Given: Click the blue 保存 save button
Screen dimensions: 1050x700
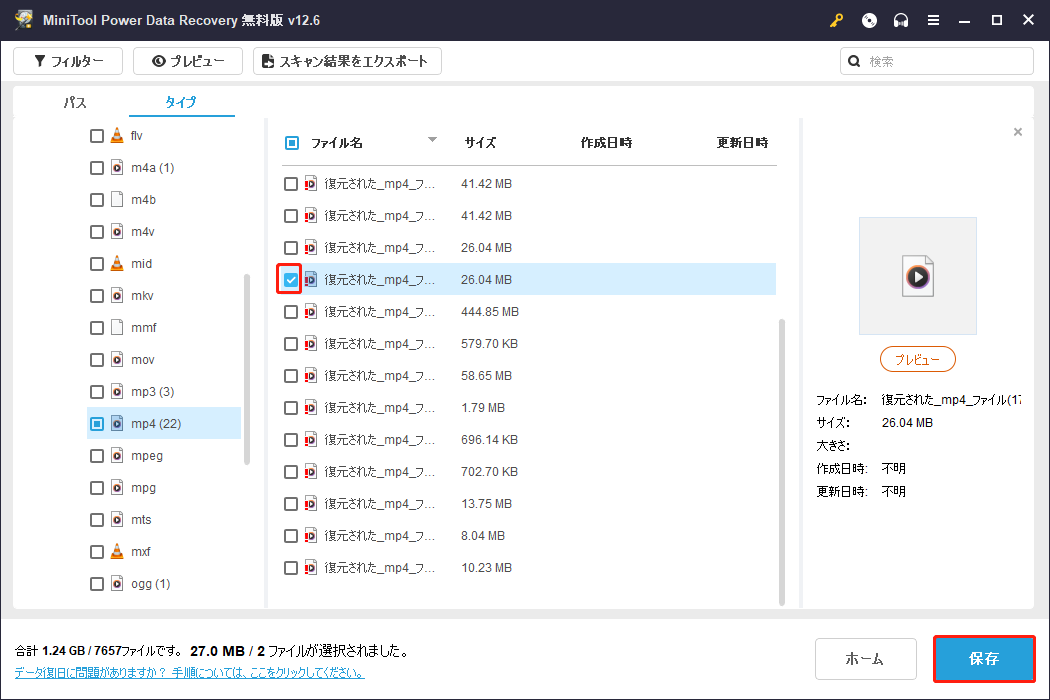Looking at the screenshot, I should [x=984, y=659].
